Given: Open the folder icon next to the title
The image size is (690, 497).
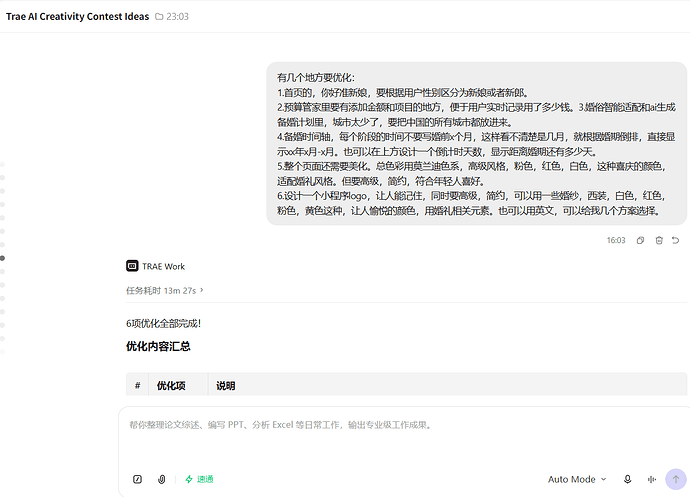Looking at the screenshot, I should [x=159, y=17].
